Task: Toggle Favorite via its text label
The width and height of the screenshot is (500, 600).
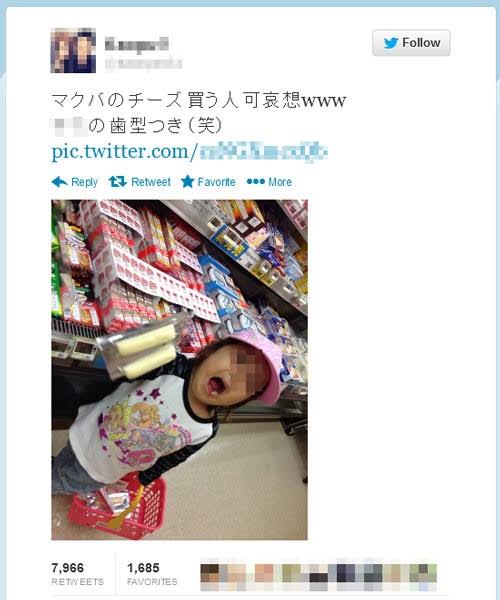Action: [x=217, y=182]
